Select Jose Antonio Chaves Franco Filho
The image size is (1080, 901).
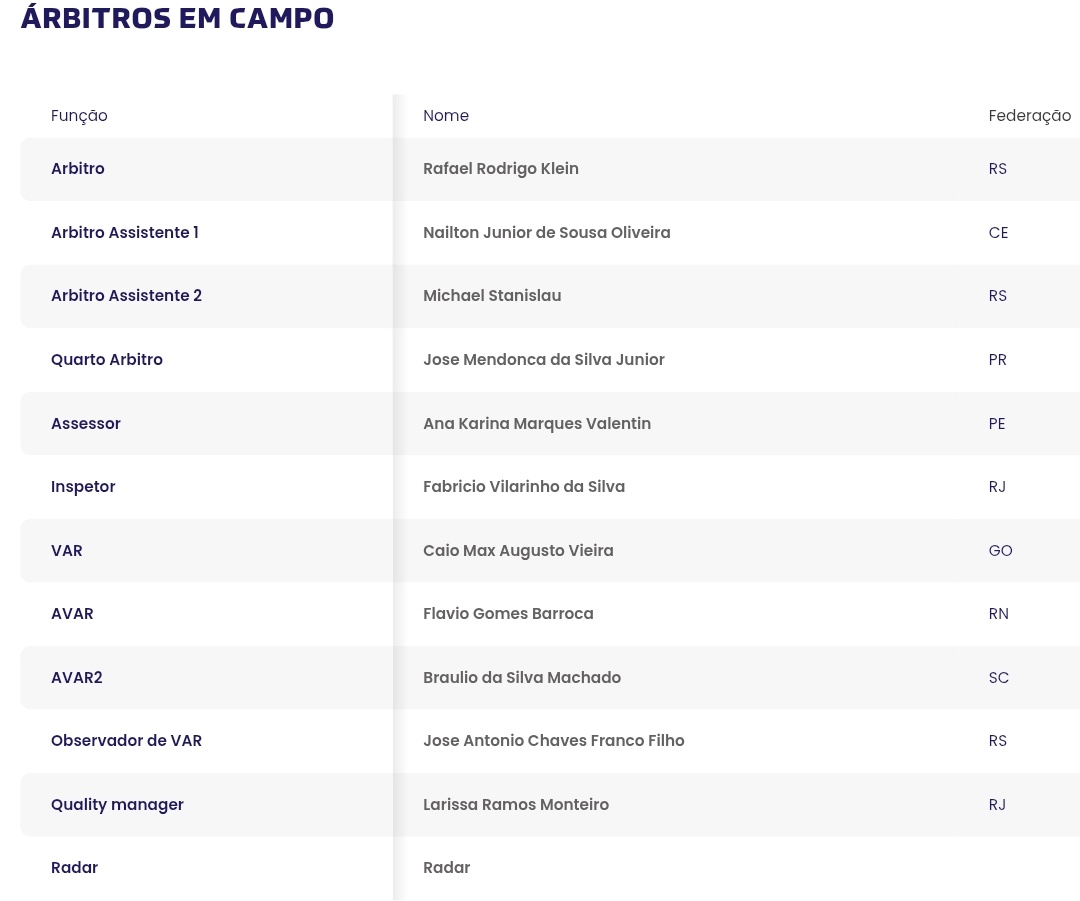(554, 741)
